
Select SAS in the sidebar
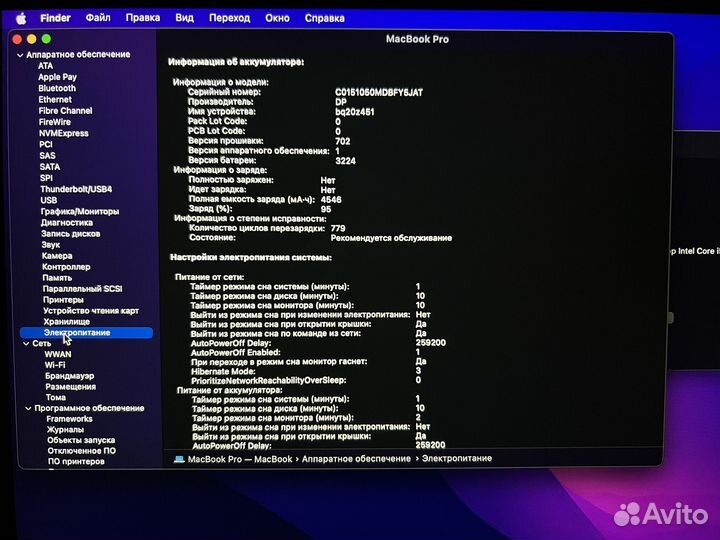click(47, 156)
